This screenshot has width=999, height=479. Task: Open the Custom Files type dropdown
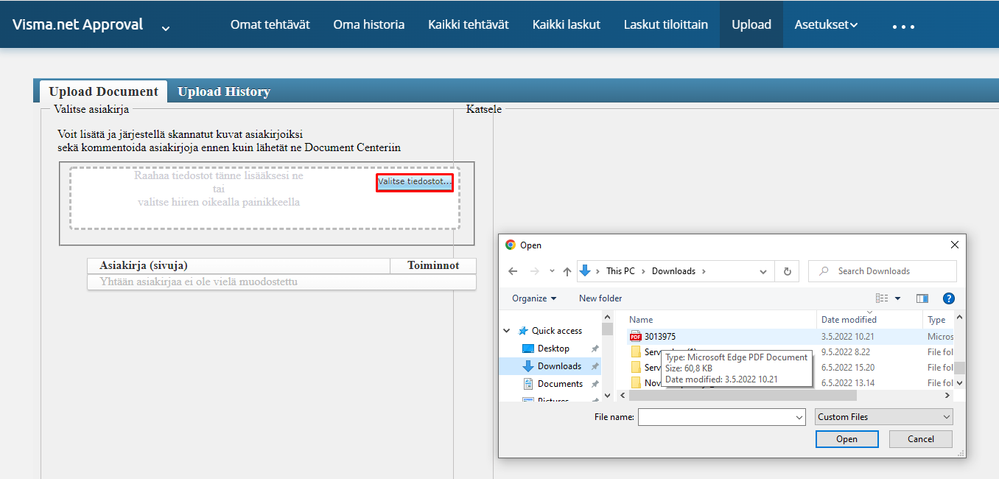point(884,417)
